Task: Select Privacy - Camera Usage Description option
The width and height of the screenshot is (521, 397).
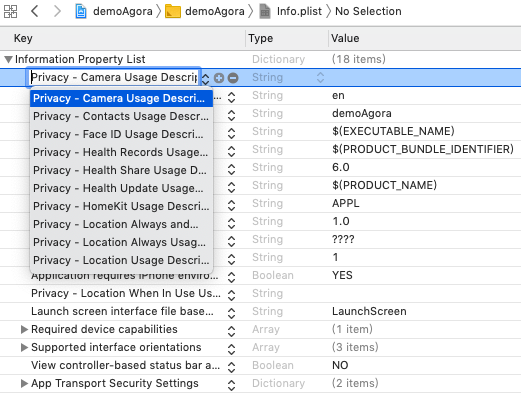Action: 121,98
